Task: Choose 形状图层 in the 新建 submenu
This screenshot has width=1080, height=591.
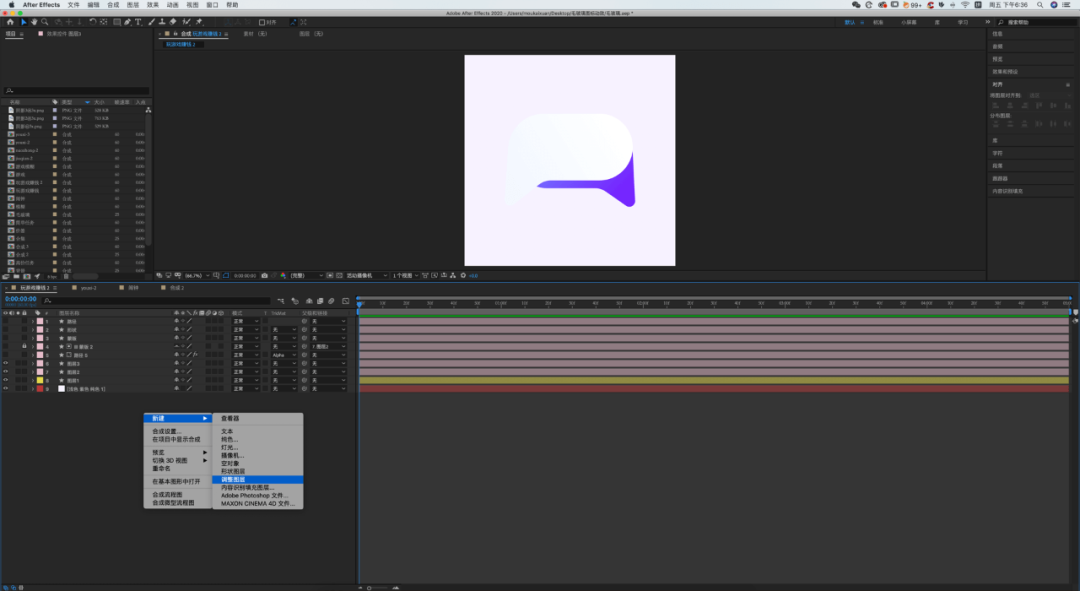Action: pos(233,471)
